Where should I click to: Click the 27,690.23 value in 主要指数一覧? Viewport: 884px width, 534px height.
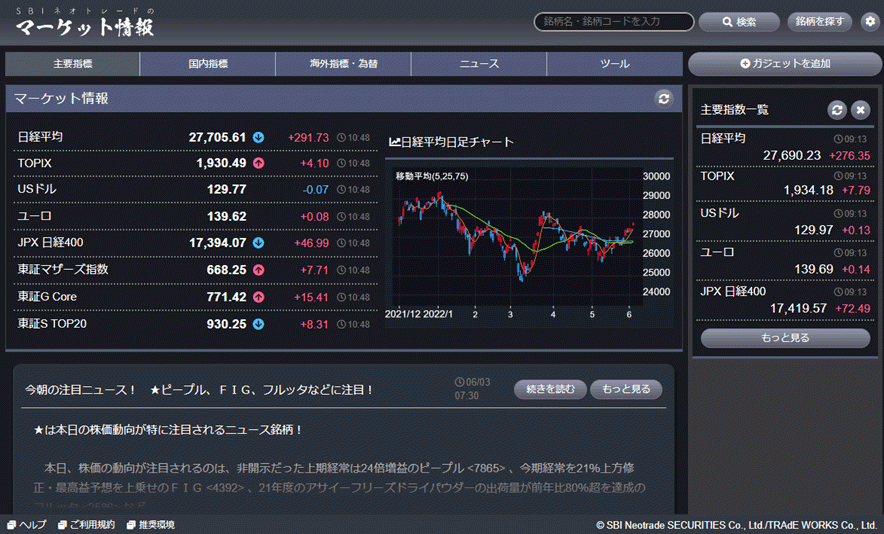[x=792, y=156]
